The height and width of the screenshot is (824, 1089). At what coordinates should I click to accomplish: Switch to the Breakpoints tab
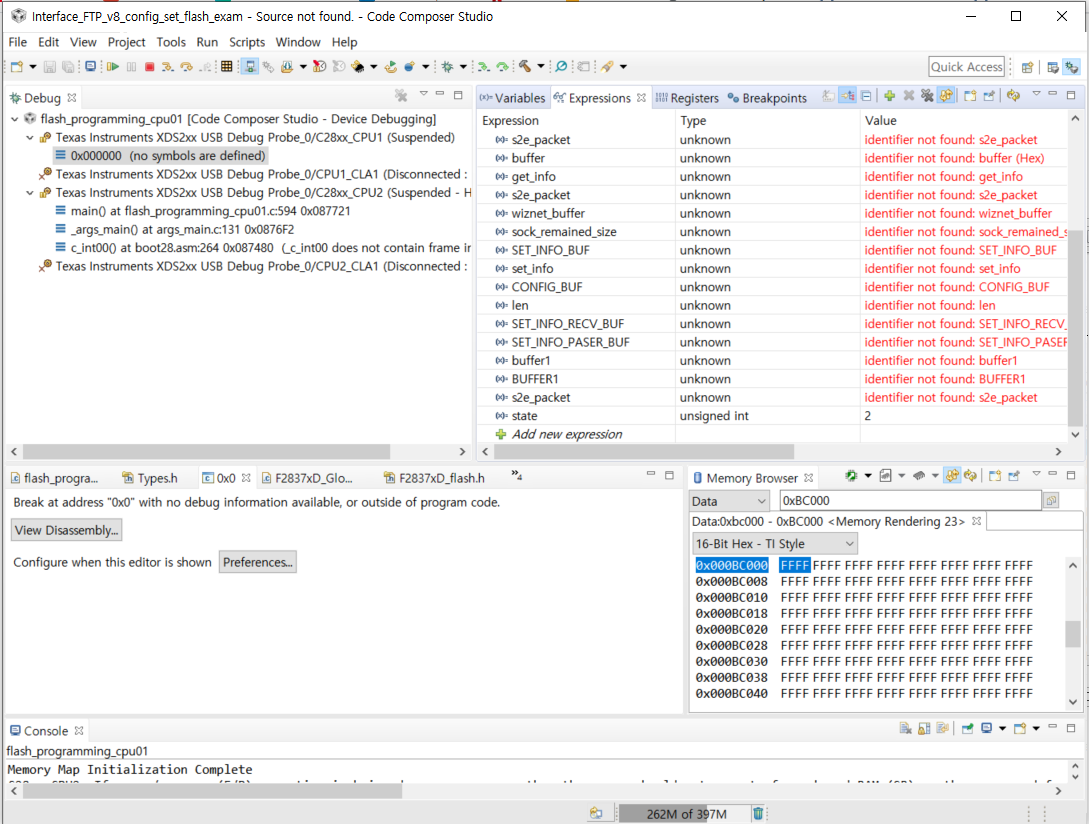(767, 98)
